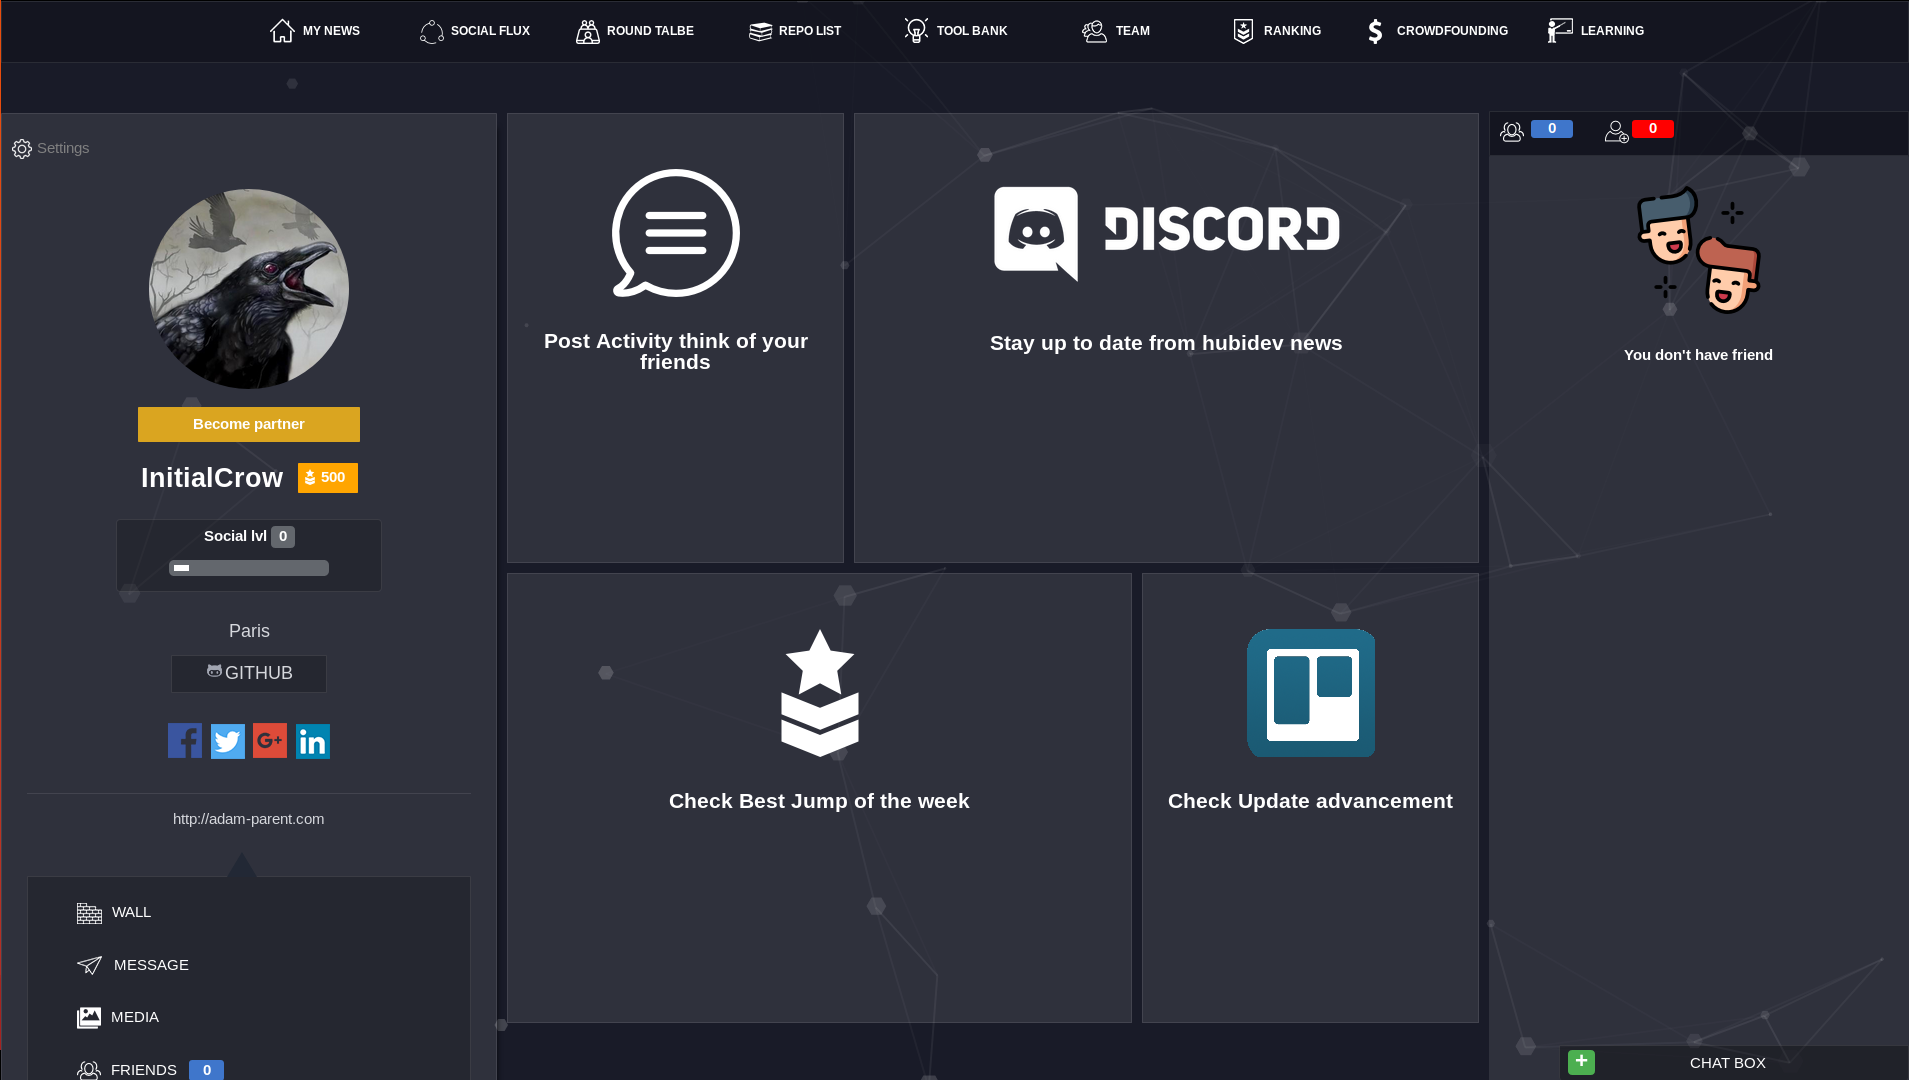Viewport: 1909px width, 1080px height.
Task: Open CROWDFOUNDING menu label
Action: (x=1452, y=31)
